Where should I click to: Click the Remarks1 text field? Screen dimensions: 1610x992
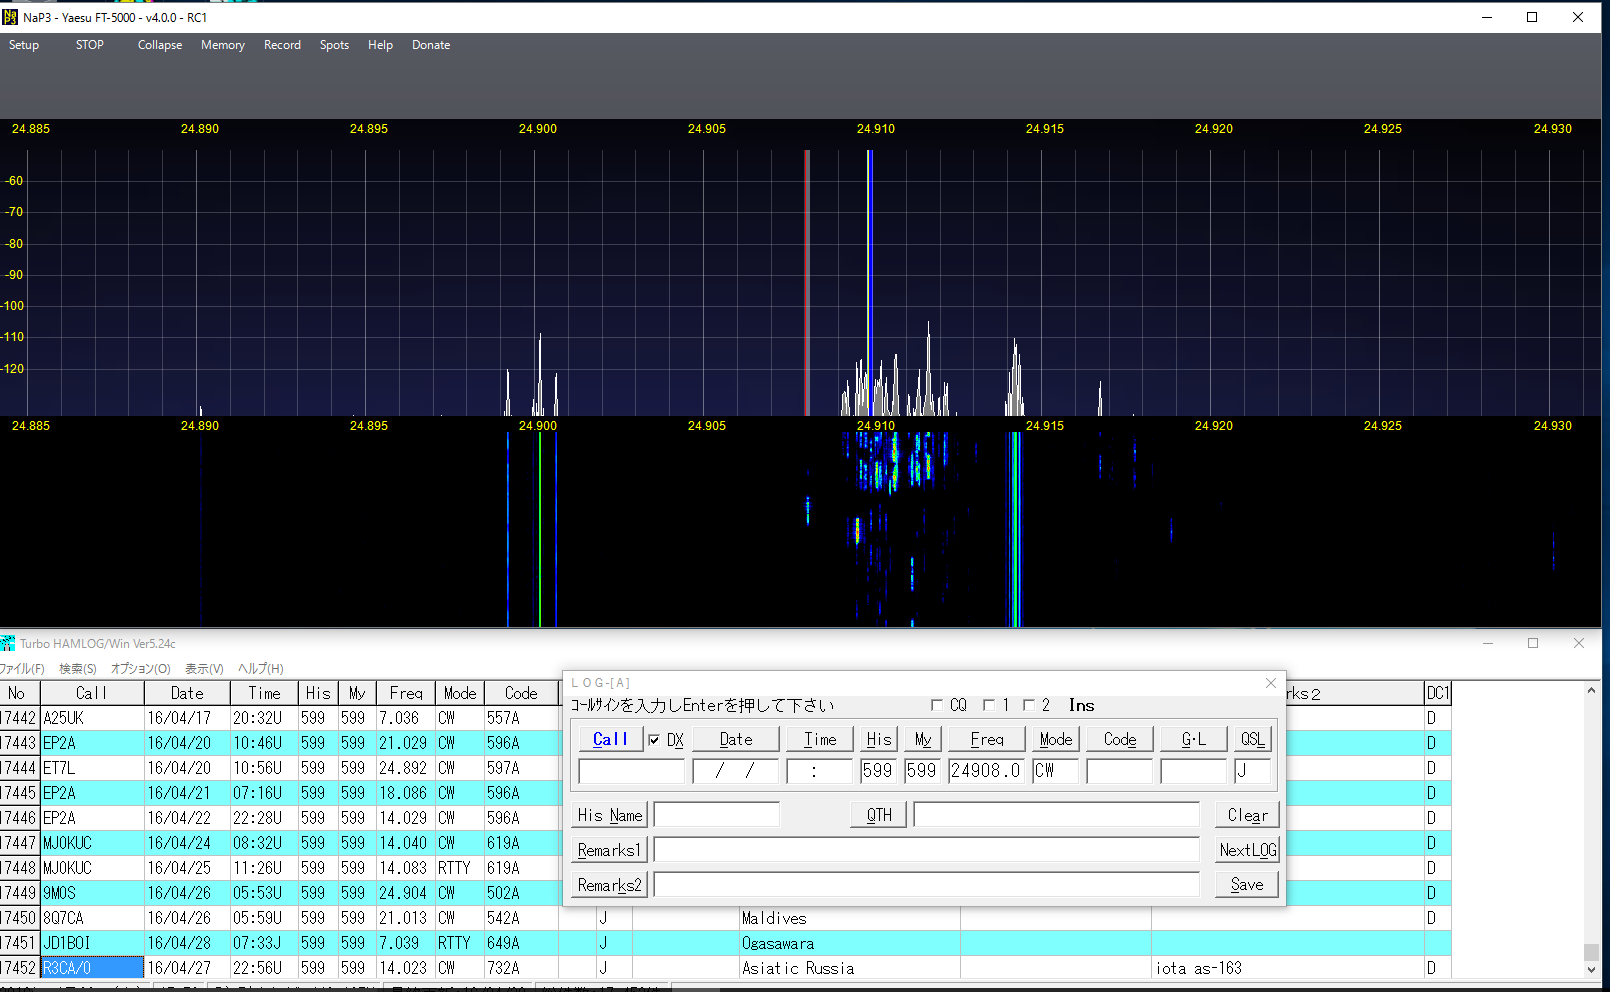(927, 850)
